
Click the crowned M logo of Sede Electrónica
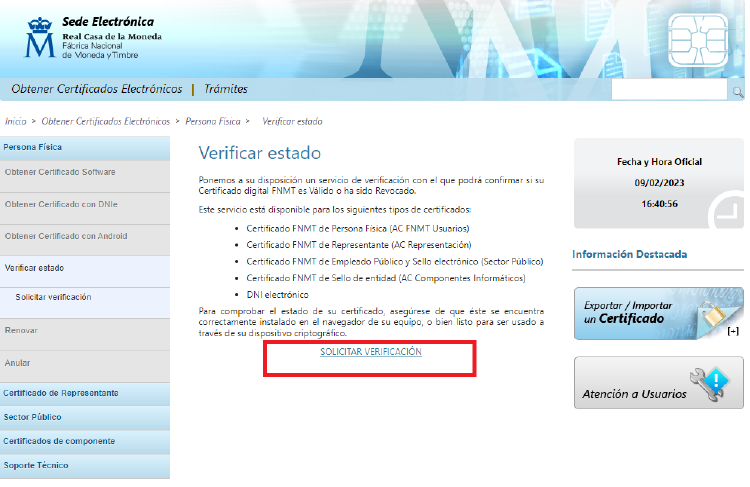(x=40, y=37)
